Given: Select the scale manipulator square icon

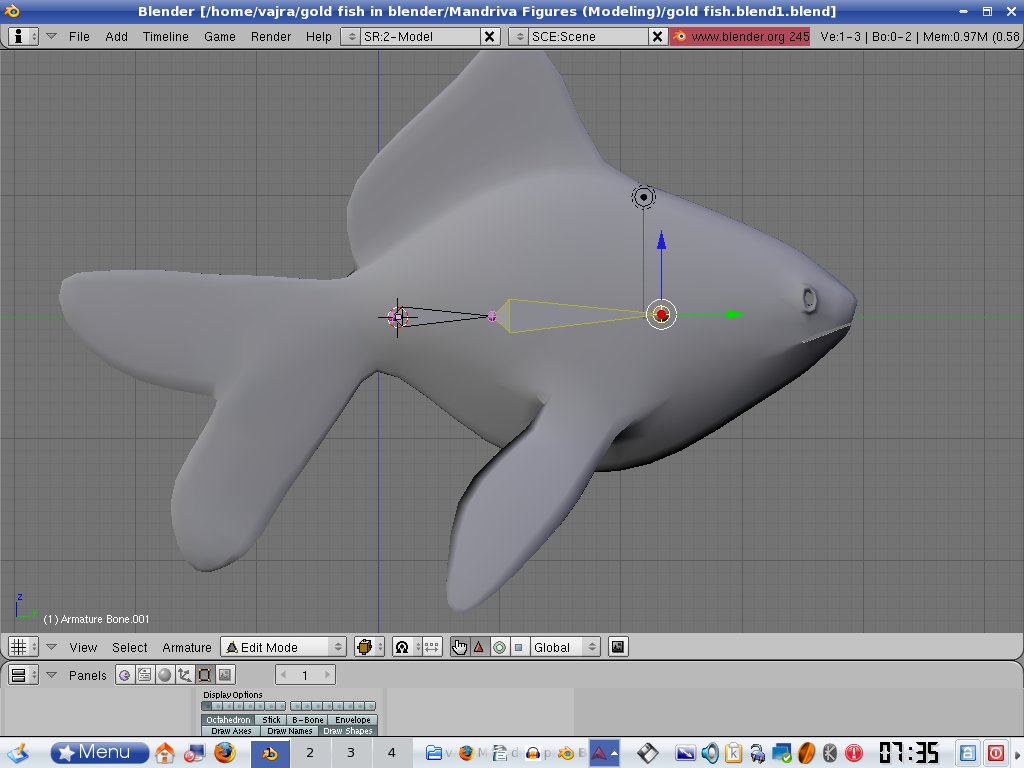Looking at the screenshot, I should [518, 647].
